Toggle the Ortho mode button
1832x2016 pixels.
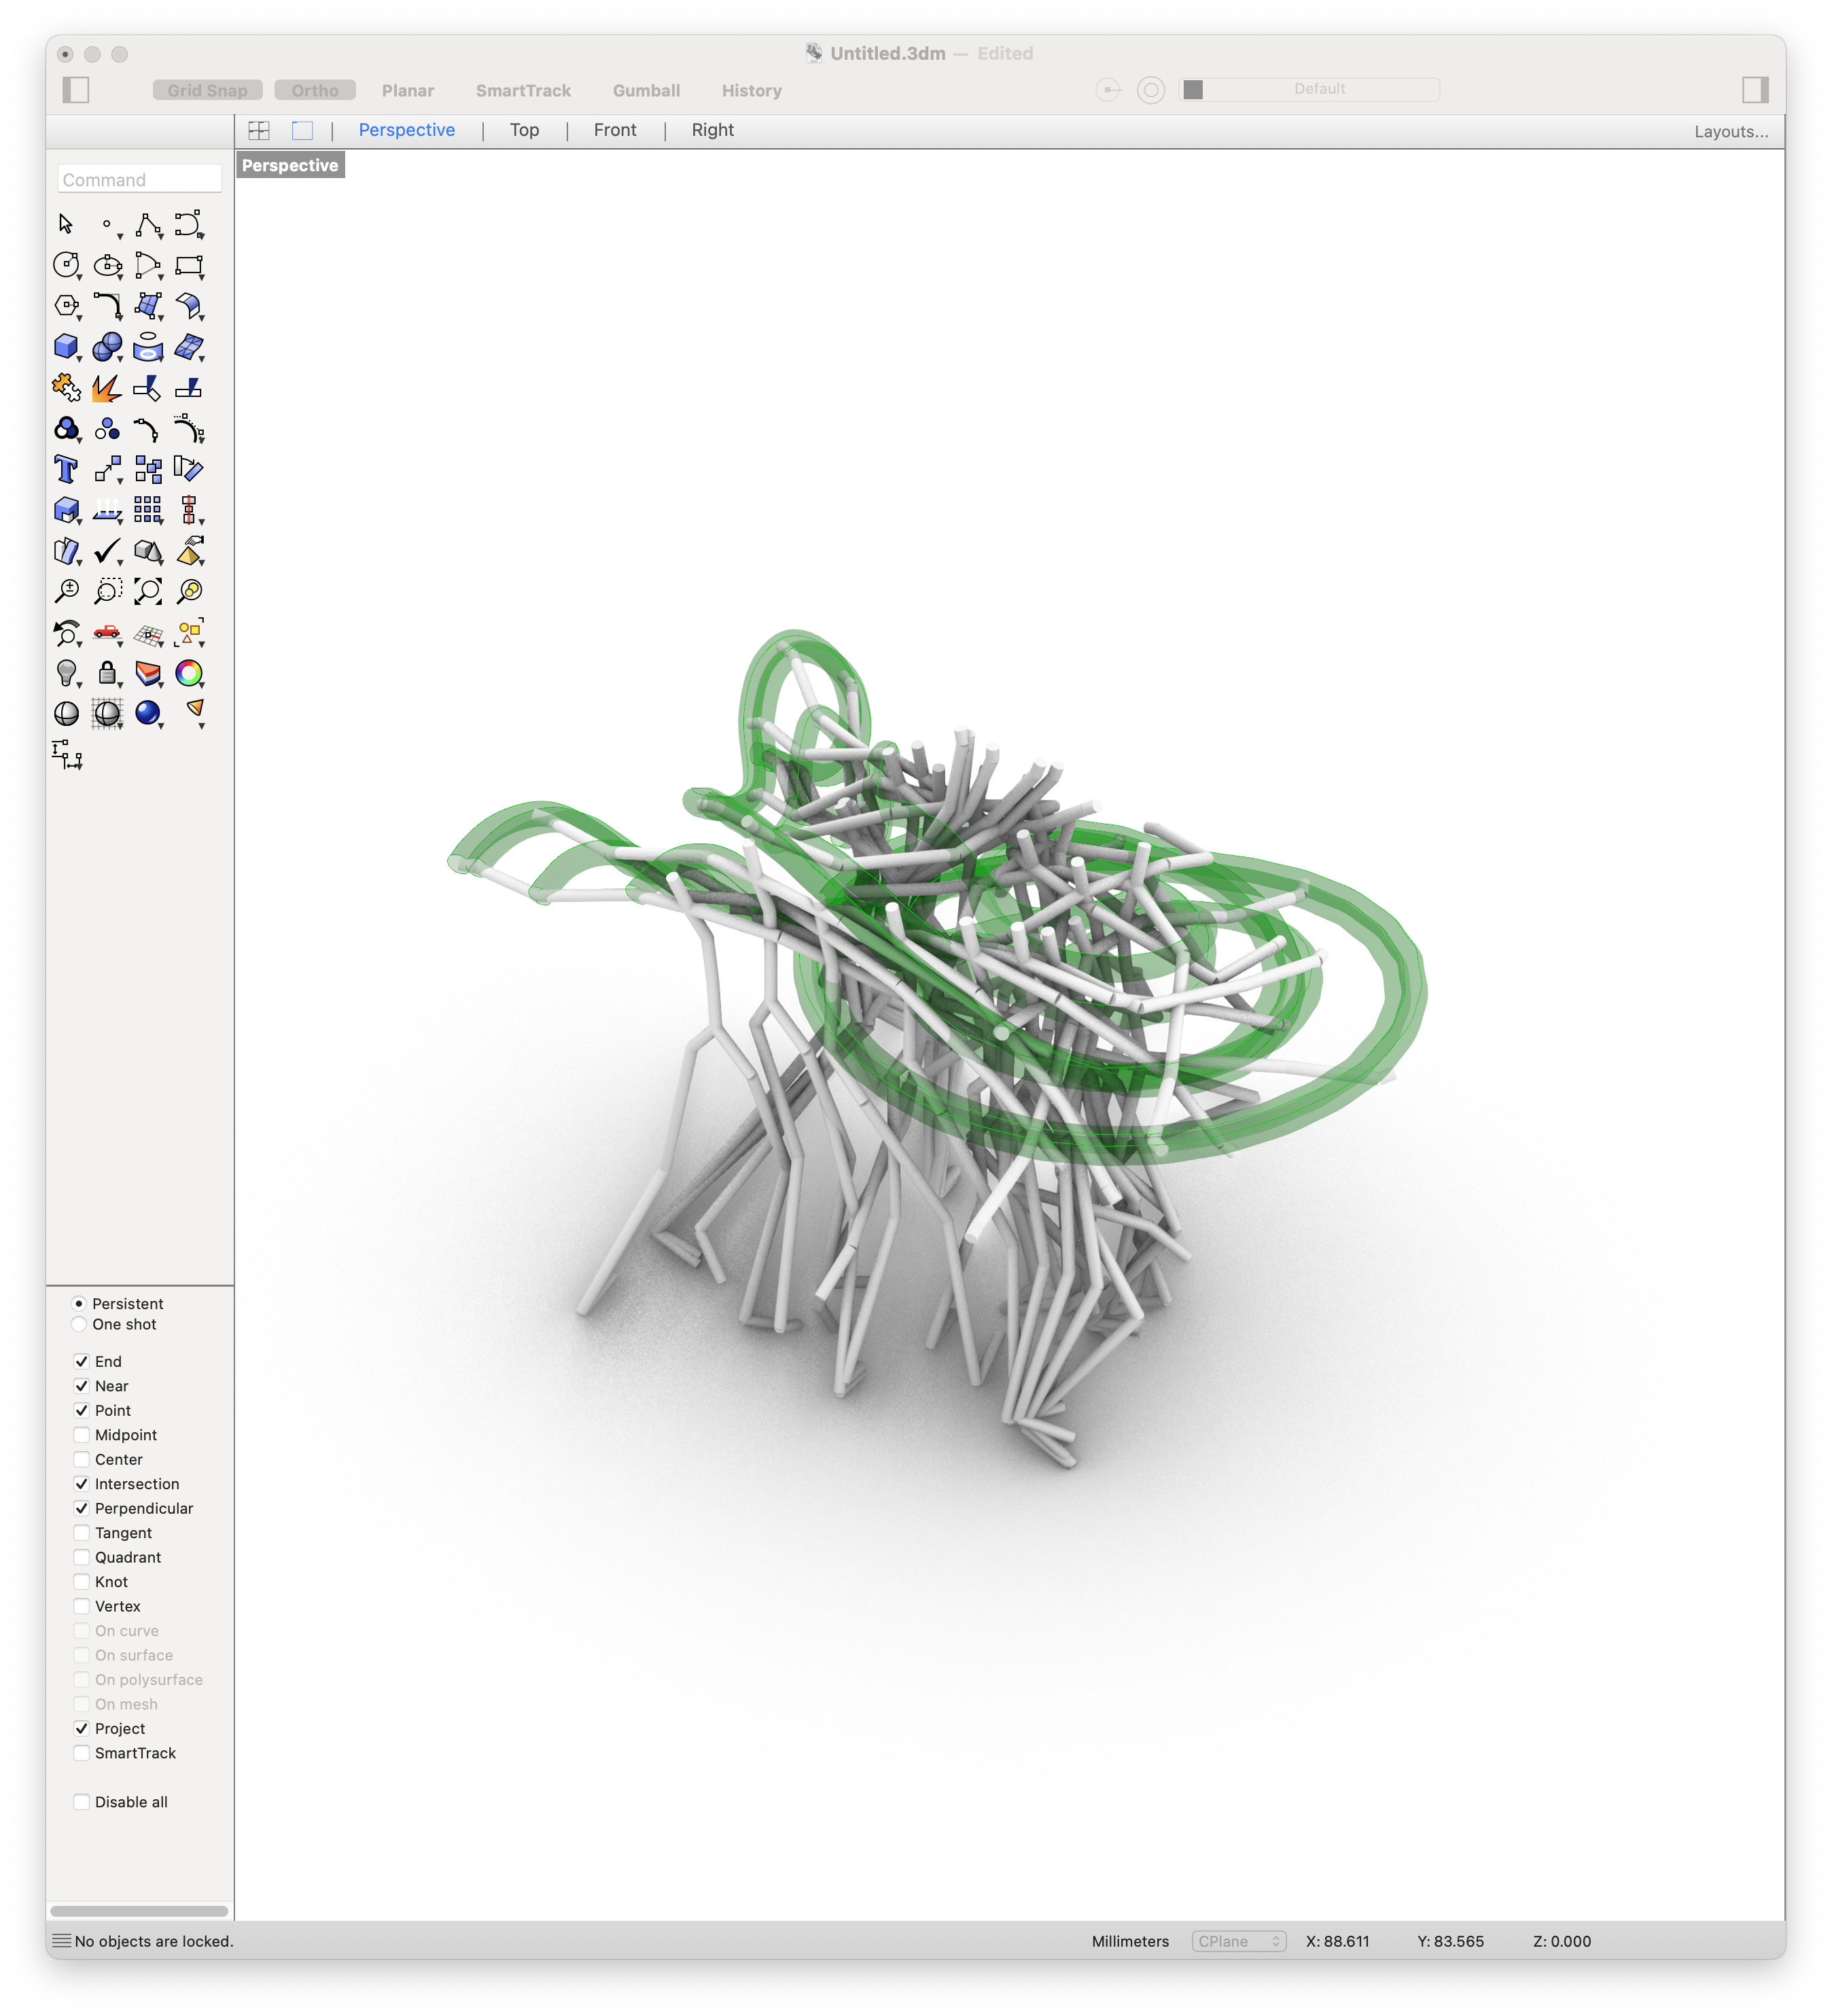[315, 90]
